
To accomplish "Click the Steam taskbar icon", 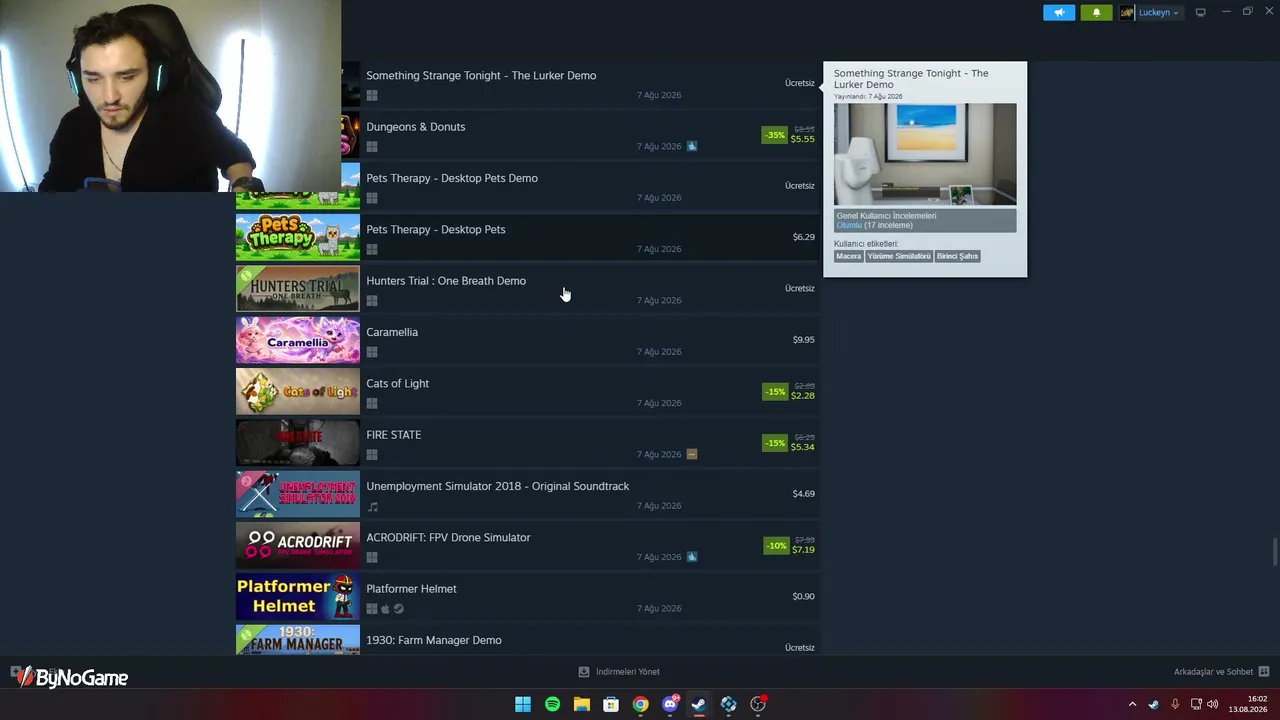I will click(x=699, y=705).
